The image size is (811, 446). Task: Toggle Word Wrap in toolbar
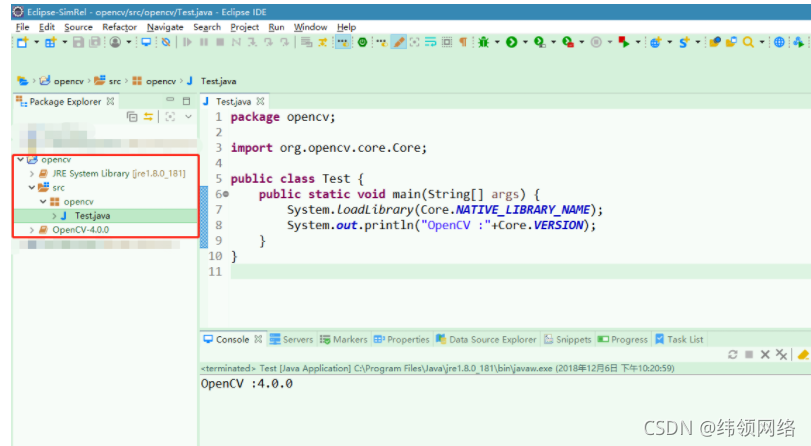pos(430,42)
